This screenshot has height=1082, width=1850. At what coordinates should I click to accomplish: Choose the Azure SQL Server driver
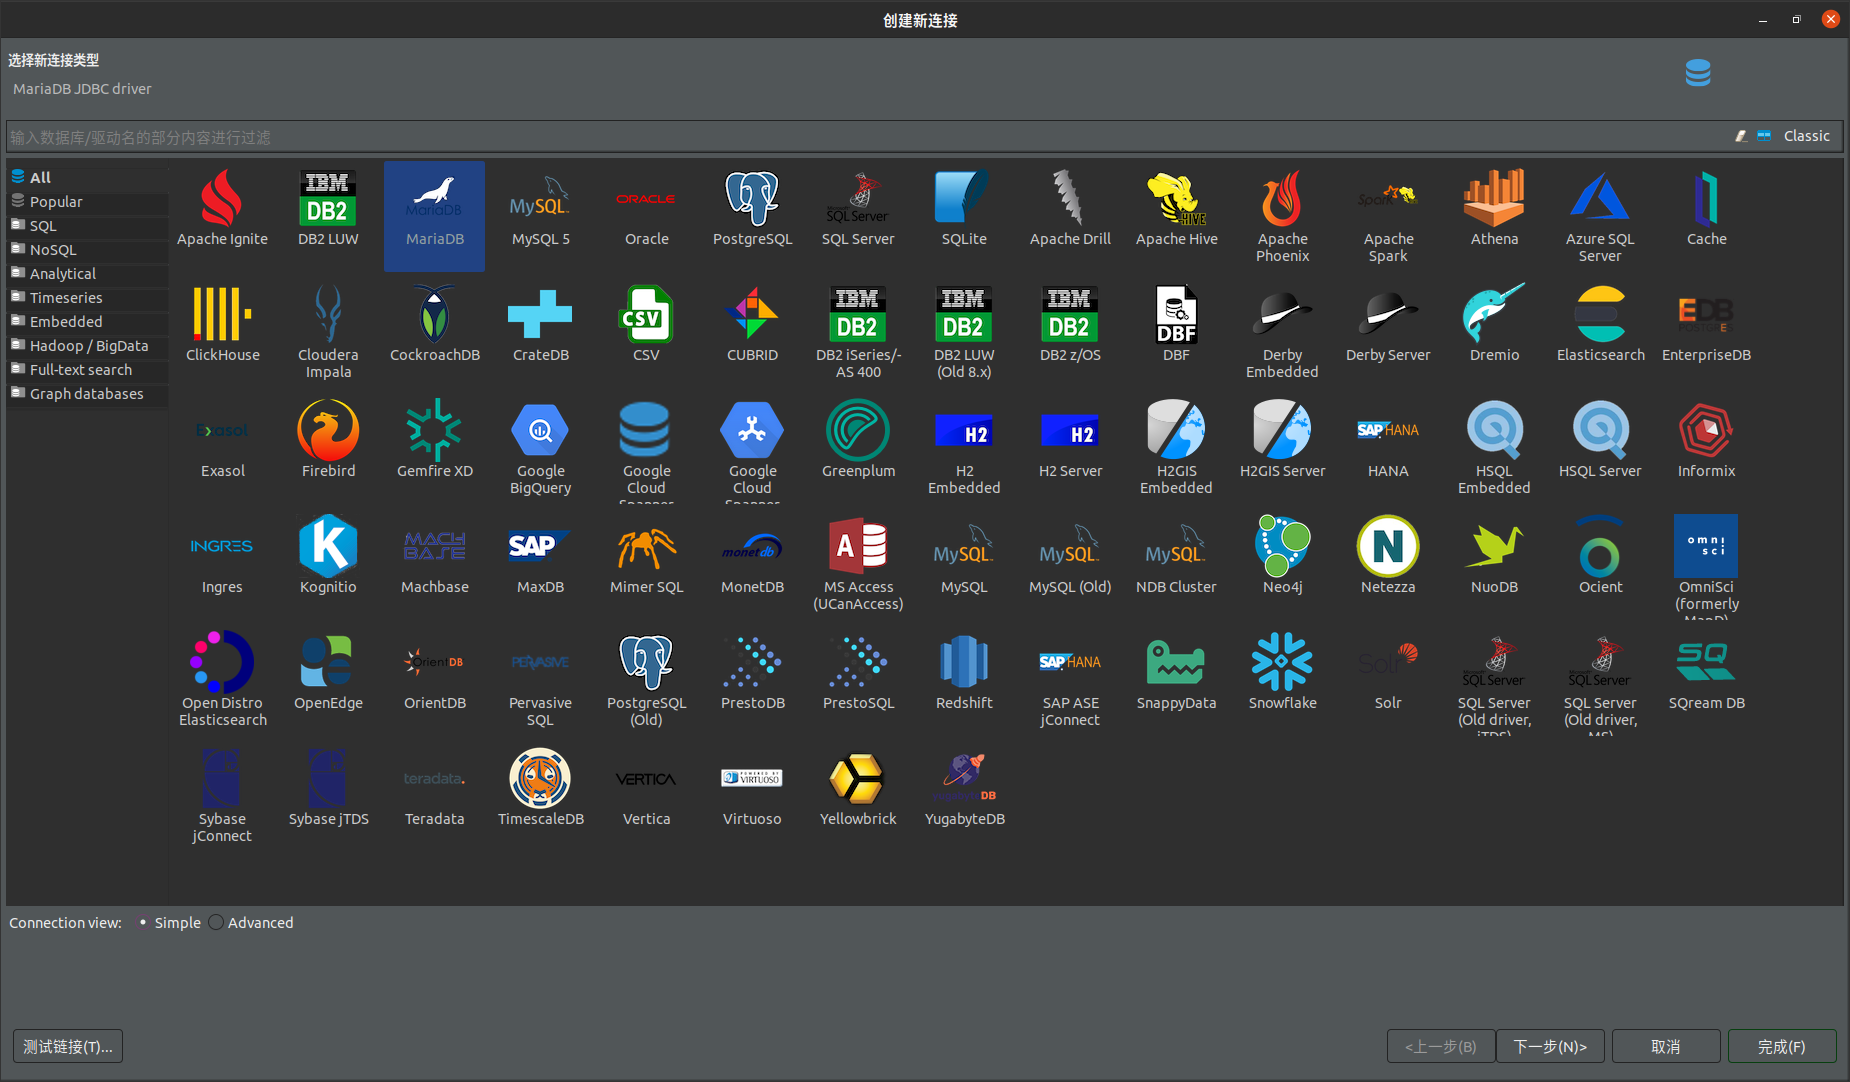tap(1600, 216)
